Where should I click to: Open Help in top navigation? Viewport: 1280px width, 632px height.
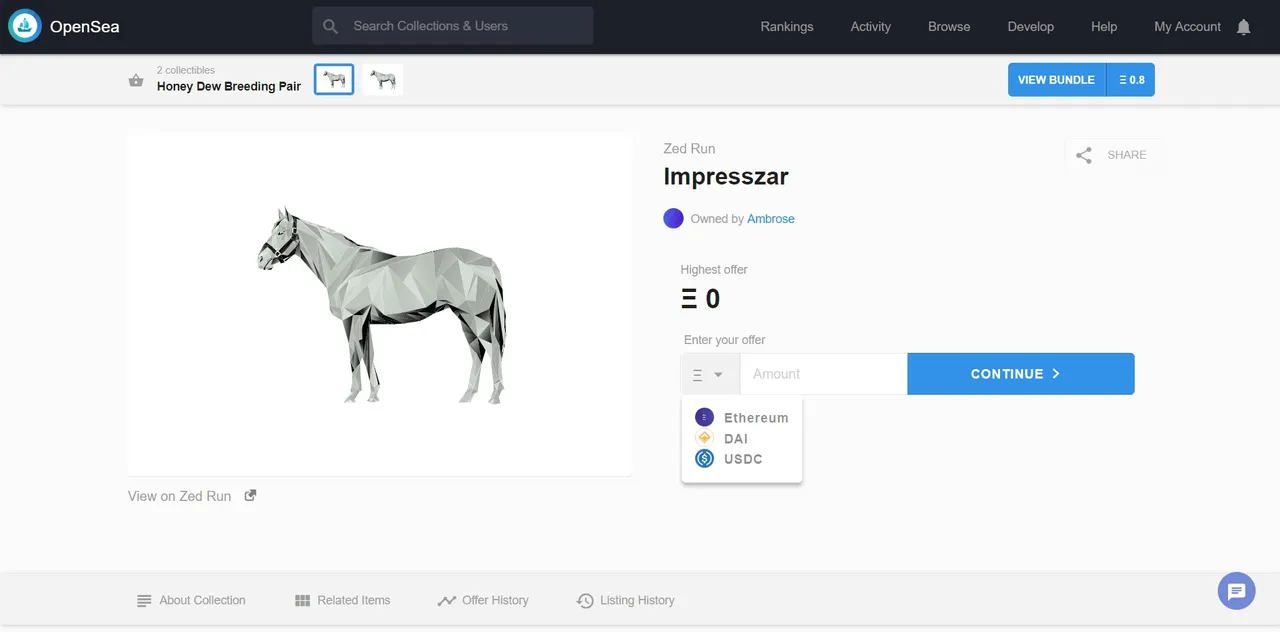(x=1104, y=27)
